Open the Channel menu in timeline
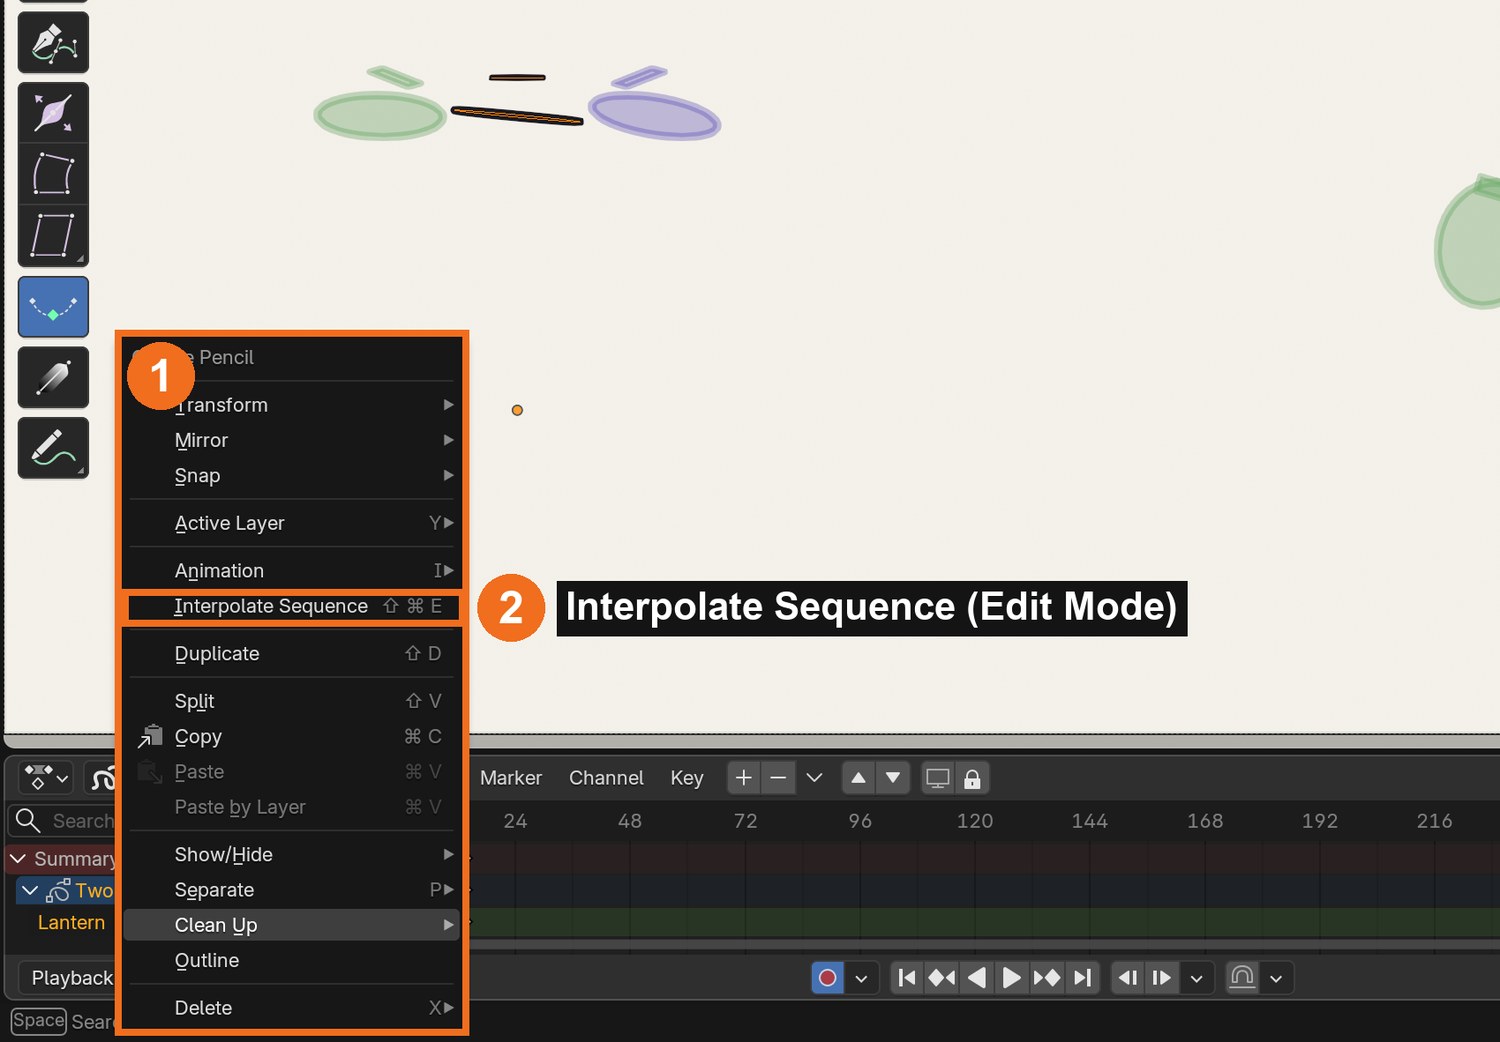Viewport: 1500px width, 1042px height. coord(606,778)
